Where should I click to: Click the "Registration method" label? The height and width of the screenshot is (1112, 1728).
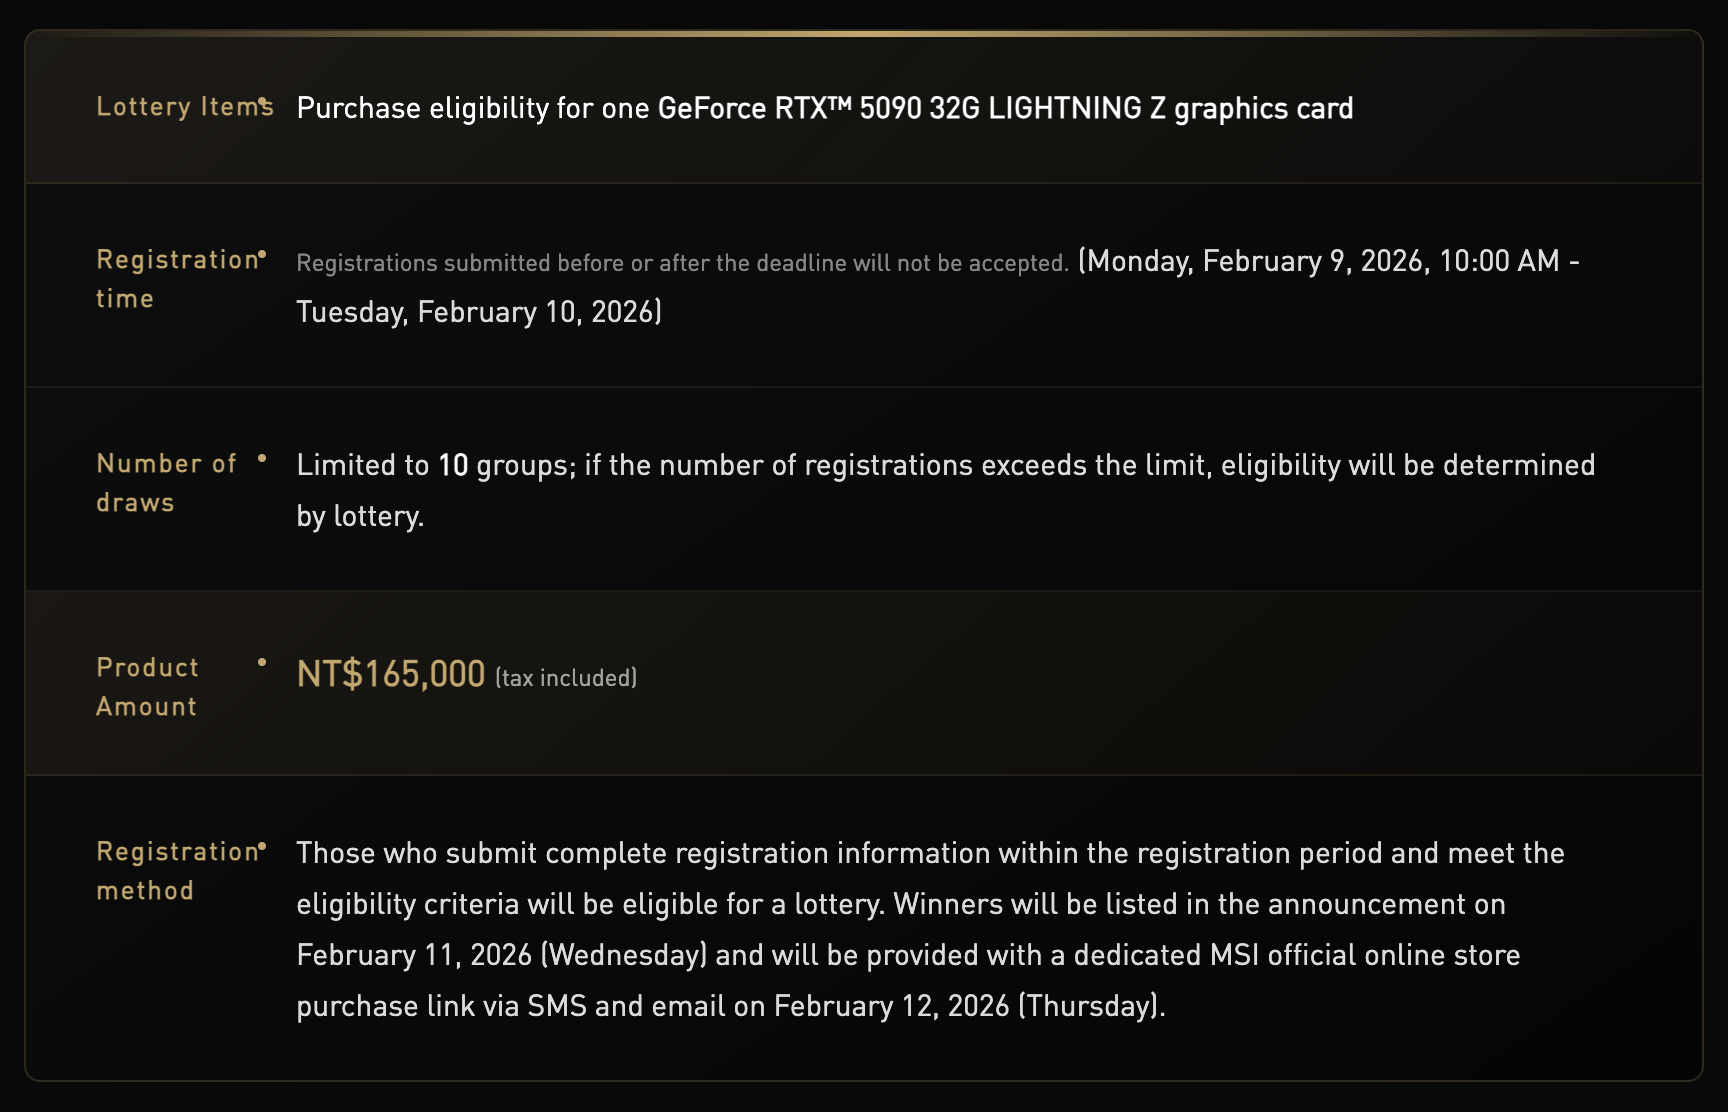point(177,871)
